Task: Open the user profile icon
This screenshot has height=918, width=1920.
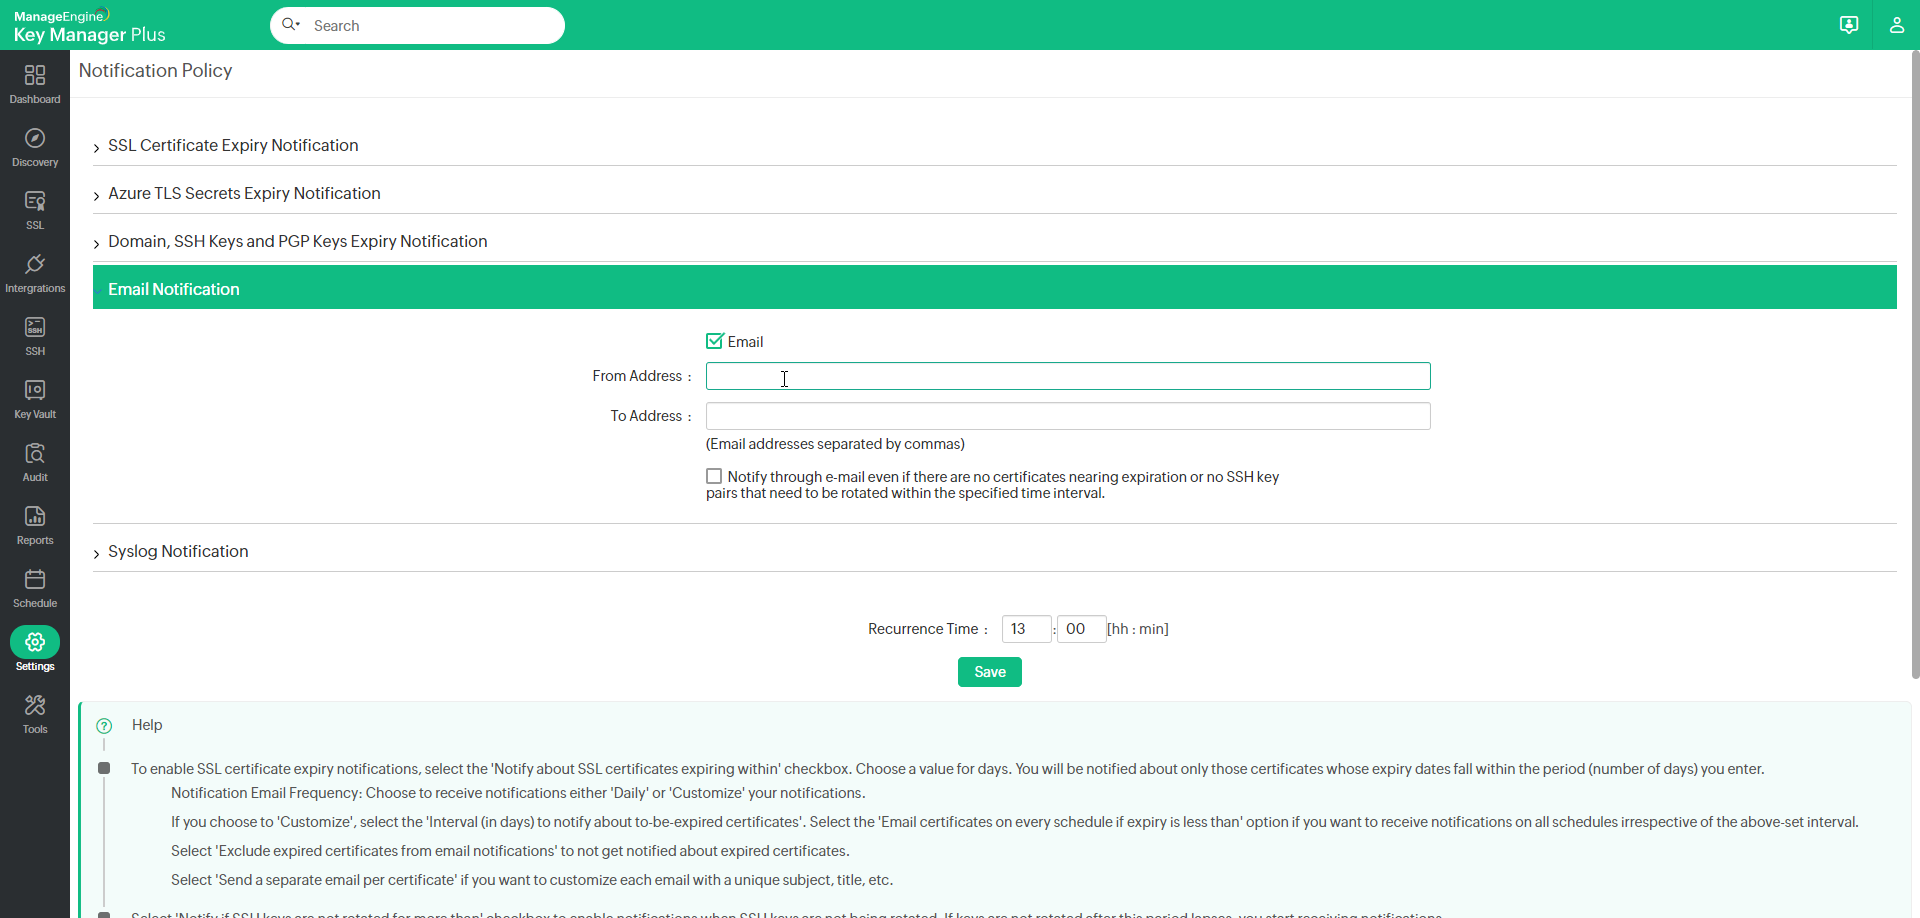Action: 1896,25
